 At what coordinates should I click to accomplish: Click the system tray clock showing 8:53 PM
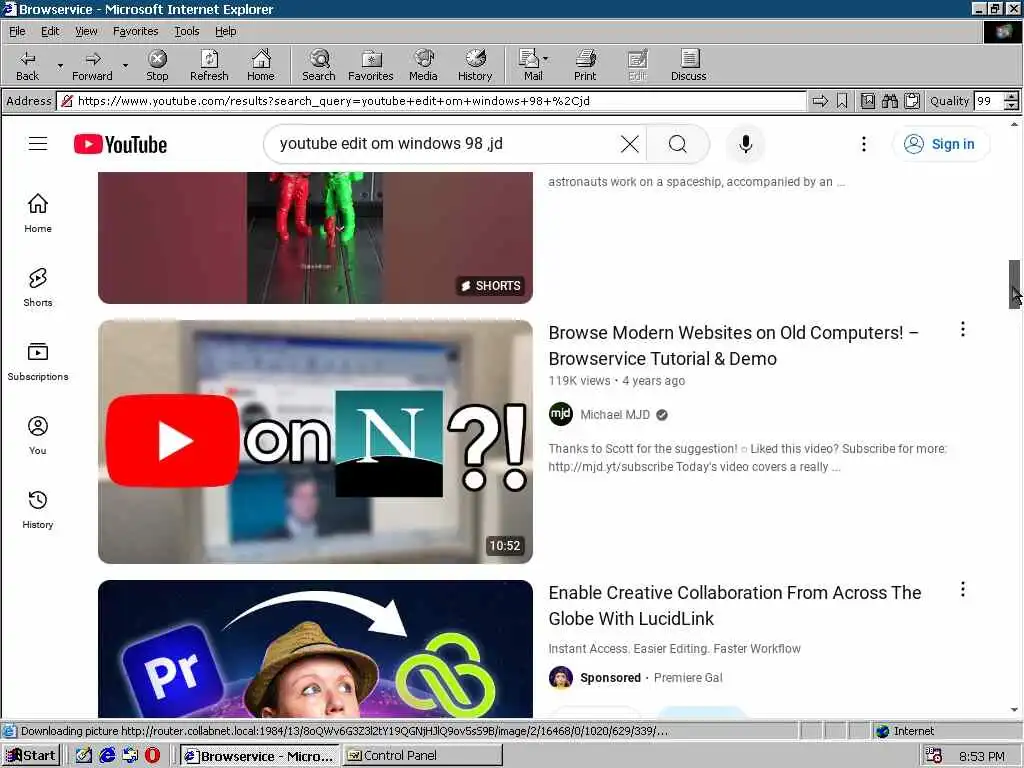[x=982, y=756]
